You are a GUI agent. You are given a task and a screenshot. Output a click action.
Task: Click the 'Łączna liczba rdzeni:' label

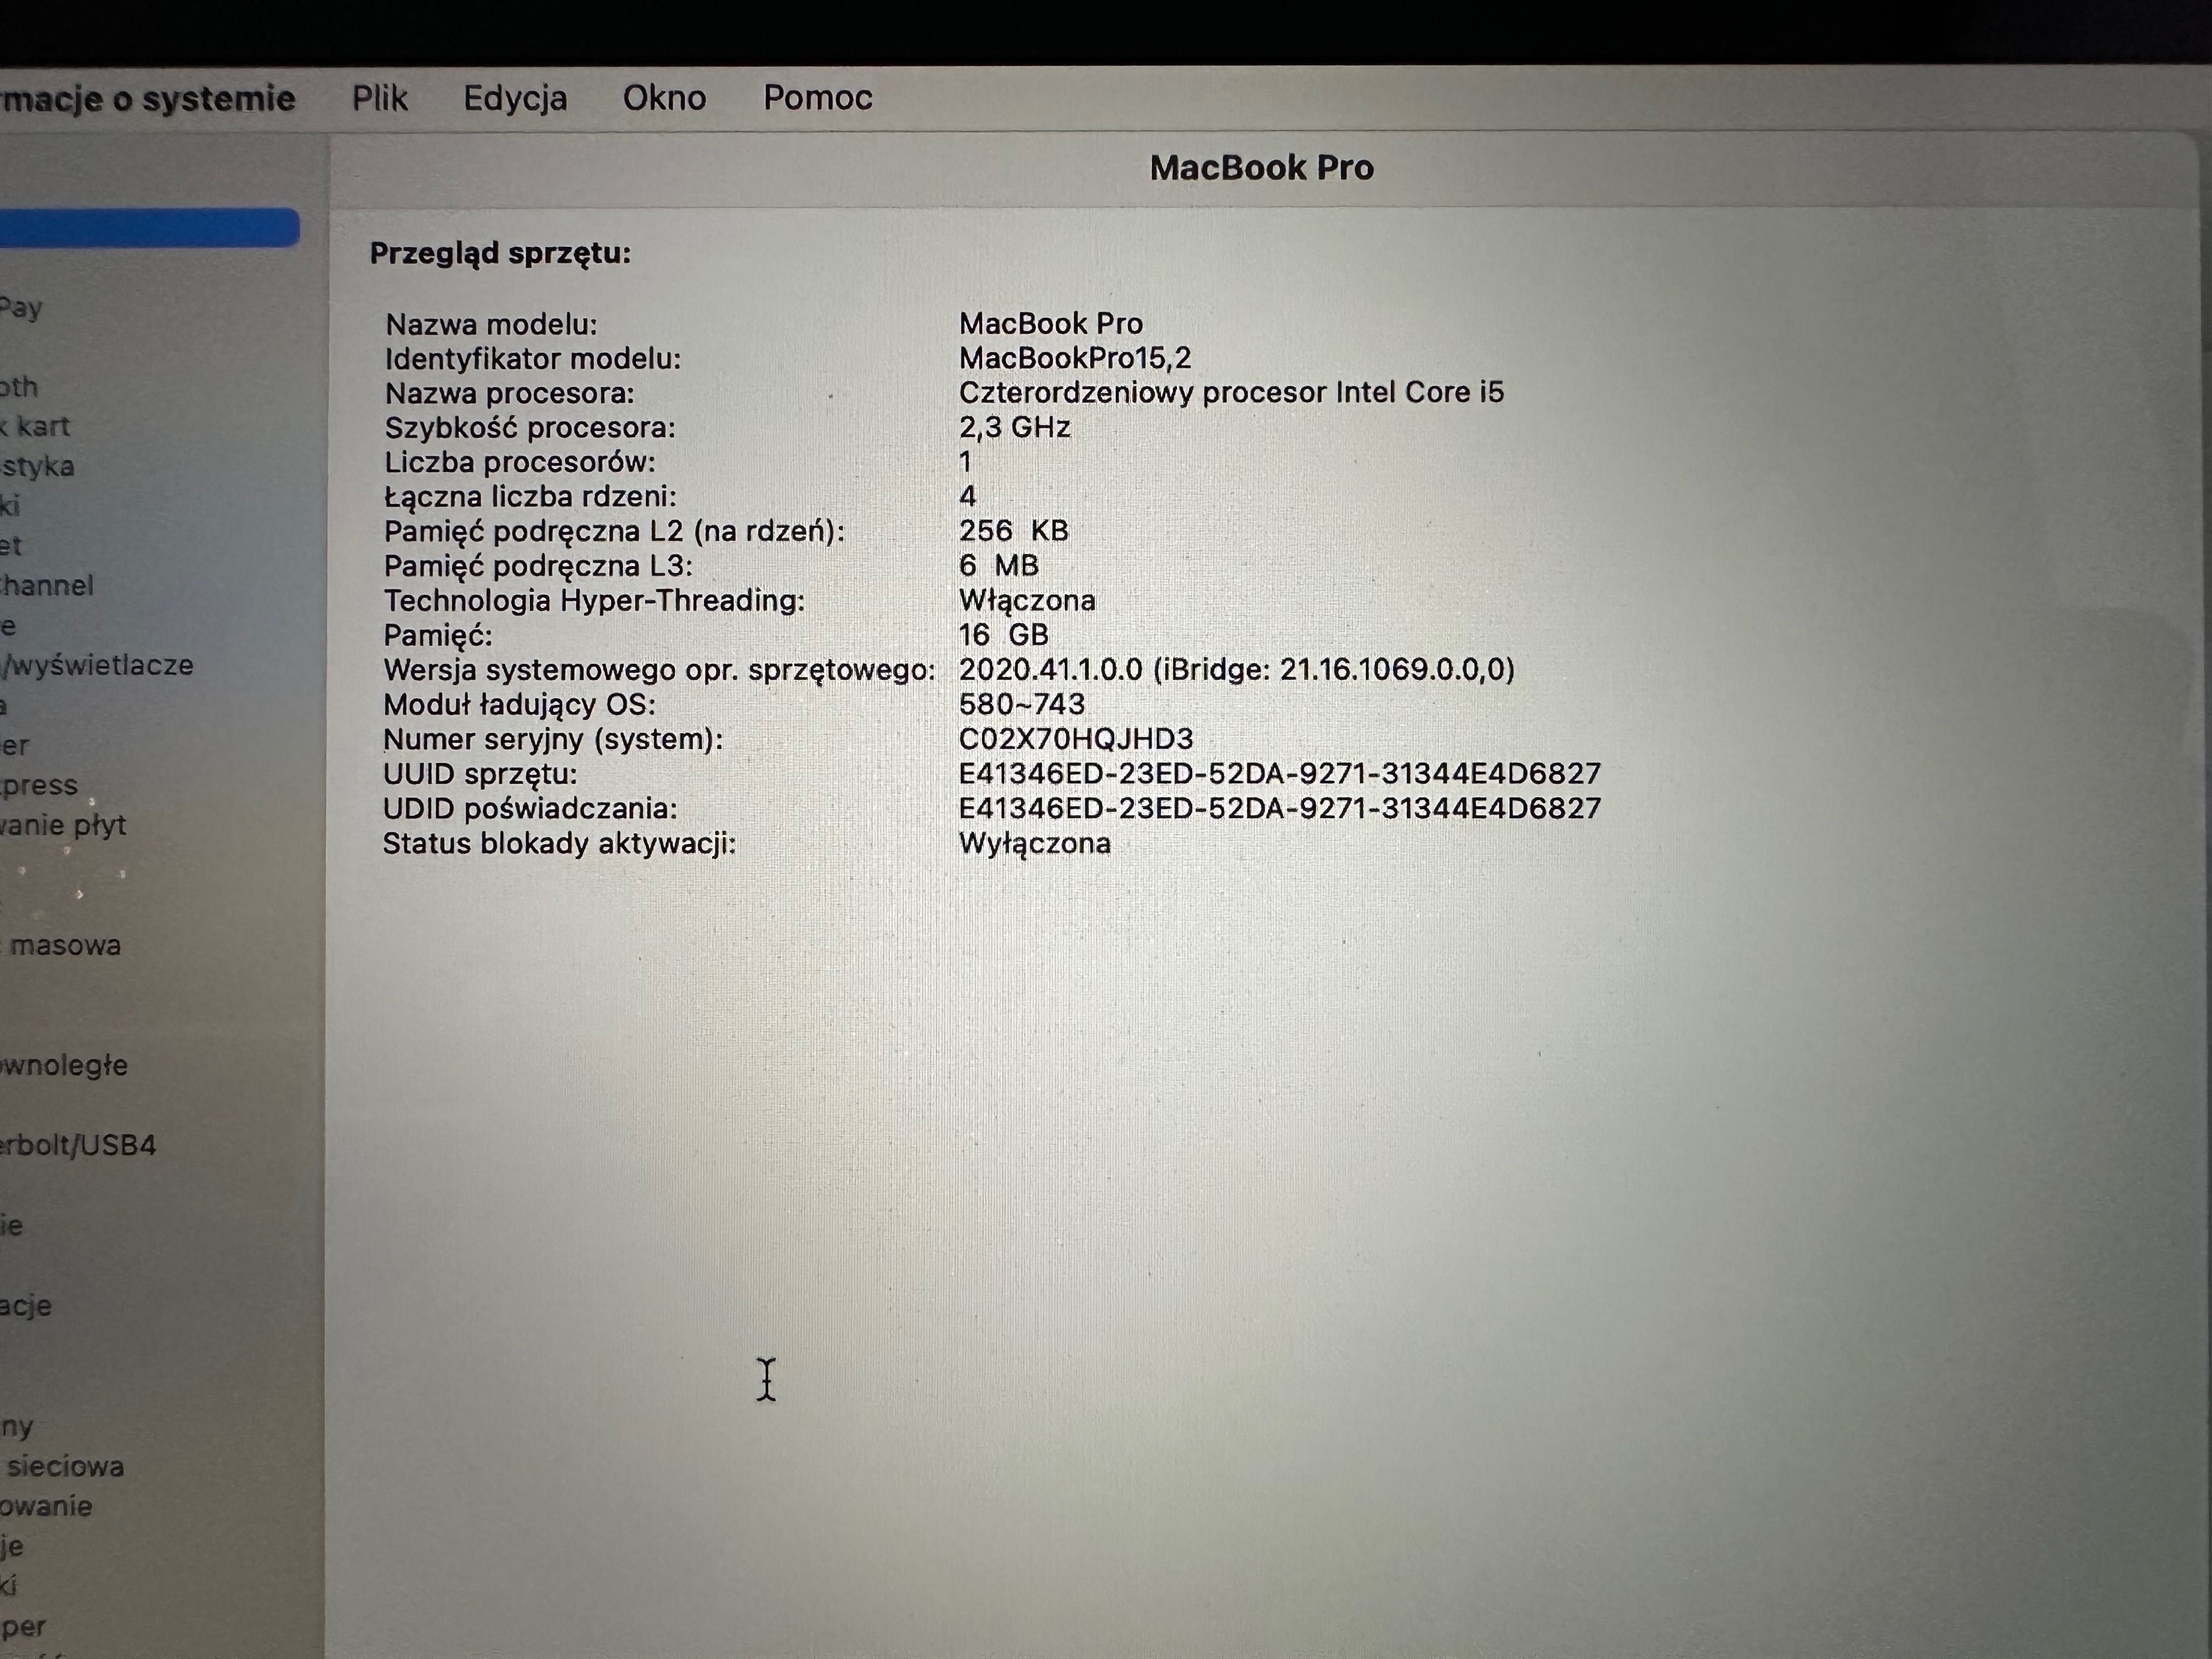pyautogui.click(x=530, y=496)
